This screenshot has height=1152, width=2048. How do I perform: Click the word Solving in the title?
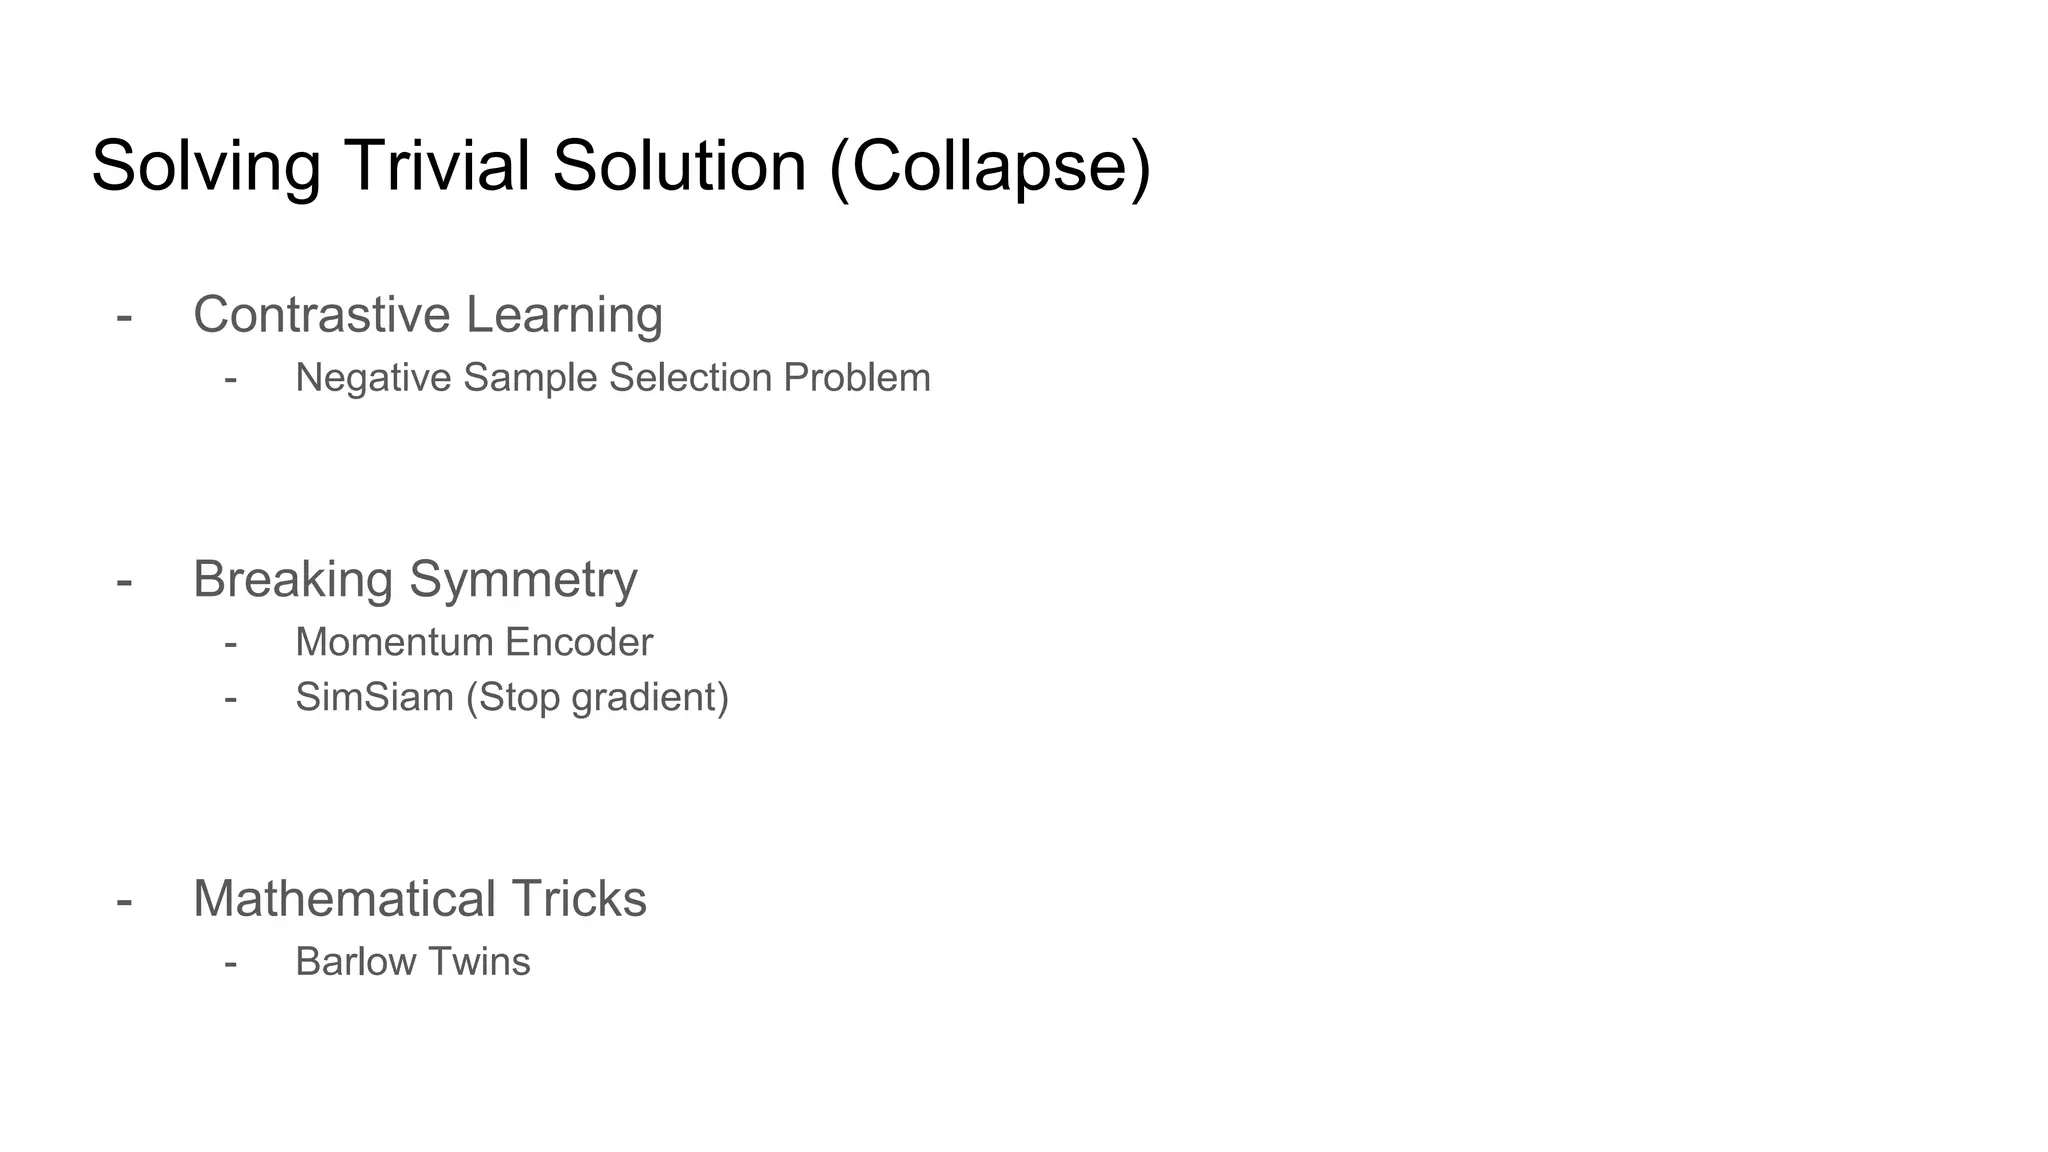click(207, 167)
